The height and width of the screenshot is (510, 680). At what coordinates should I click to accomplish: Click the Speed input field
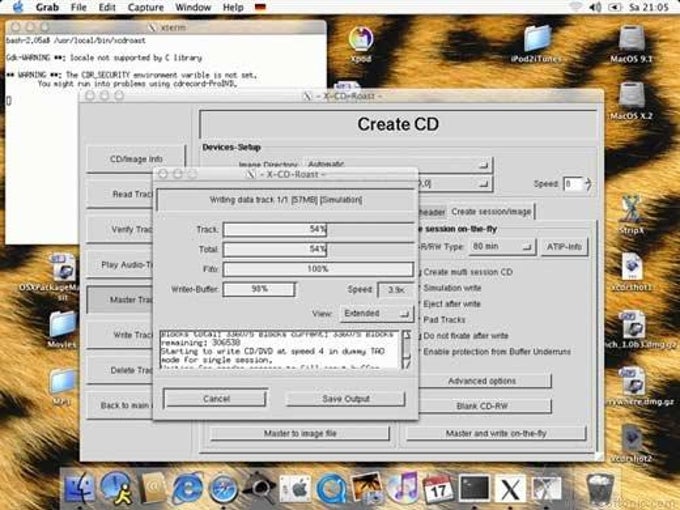pos(573,184)
